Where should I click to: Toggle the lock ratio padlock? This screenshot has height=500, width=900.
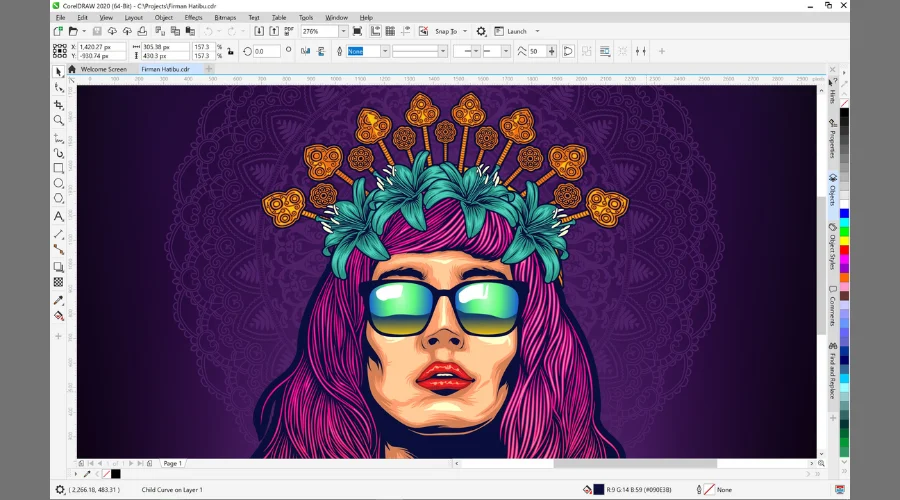[230, 51]
